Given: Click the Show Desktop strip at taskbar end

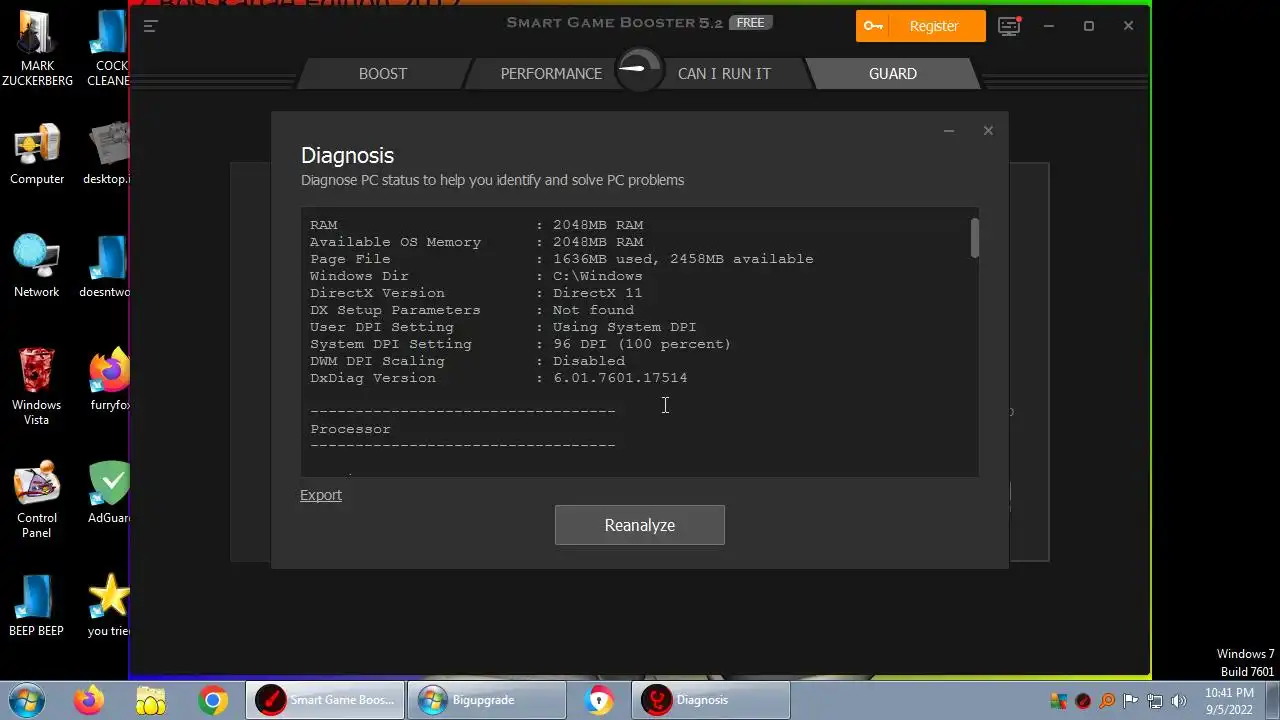Looking at the screenshot, I should 1272,700.
